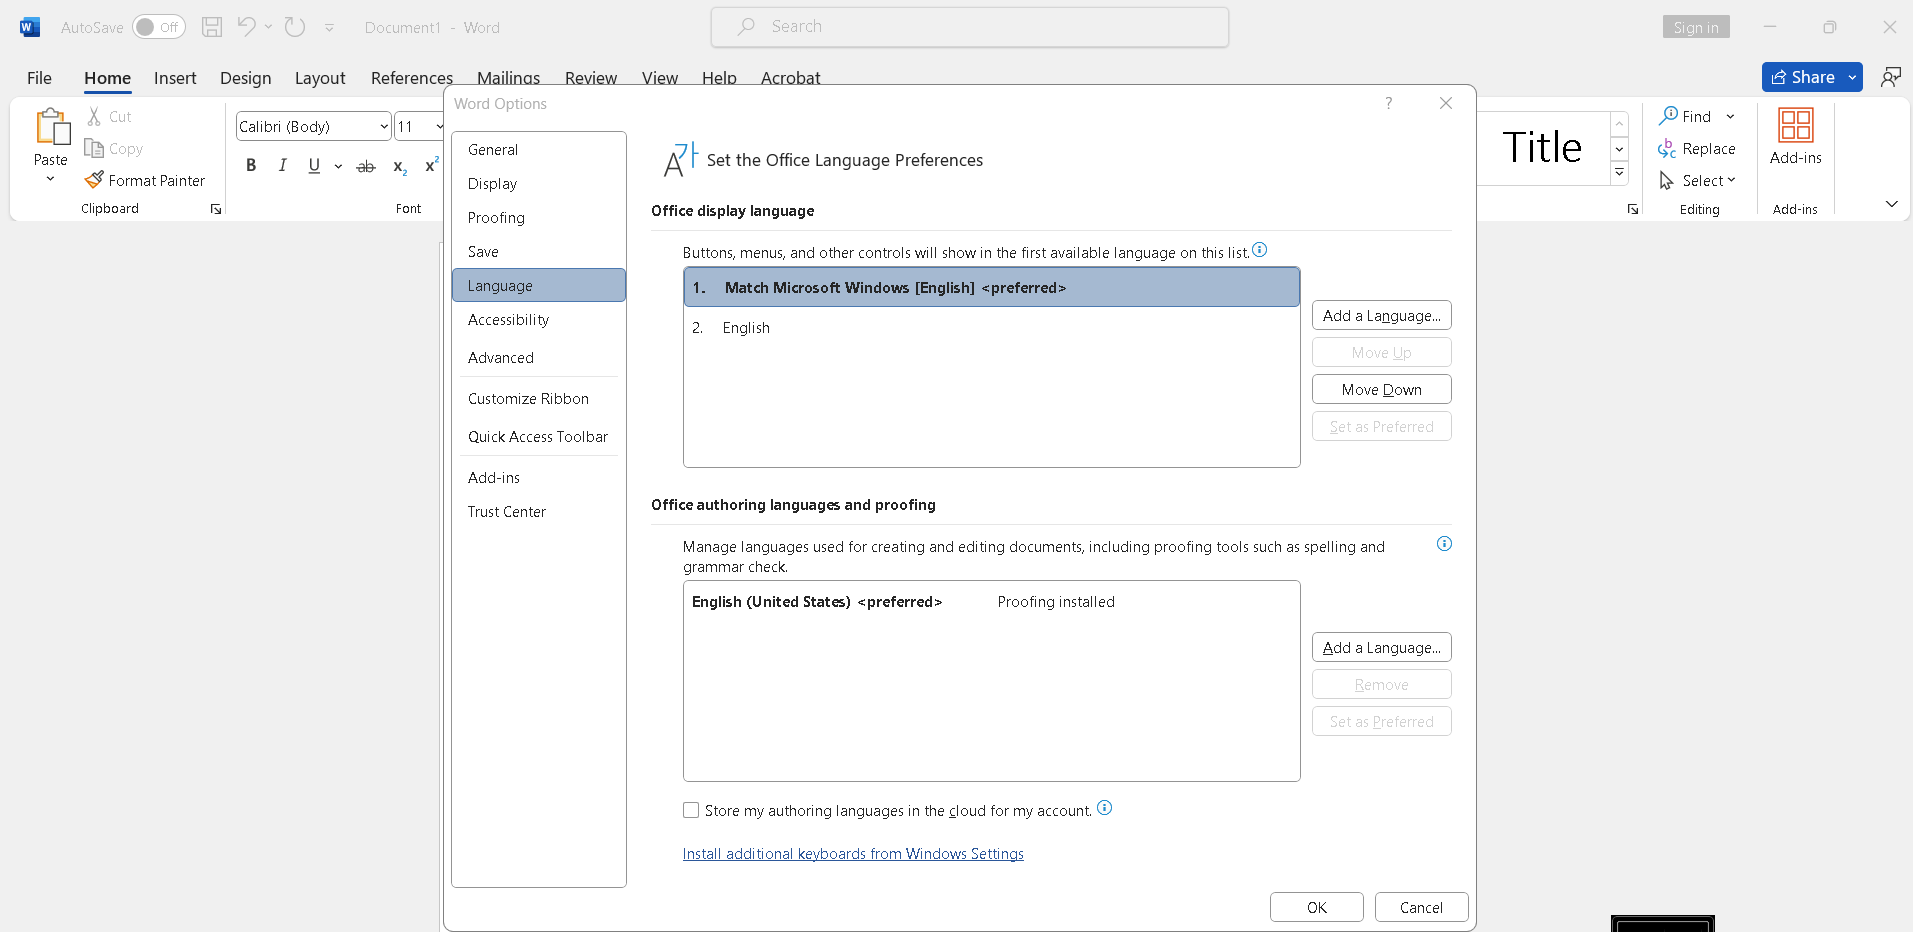The height and width of the screenshot is (932, 1913).
Task: Check Store my authoring languages in cloud
Action: pyautogui.click(x=691, y=811)
